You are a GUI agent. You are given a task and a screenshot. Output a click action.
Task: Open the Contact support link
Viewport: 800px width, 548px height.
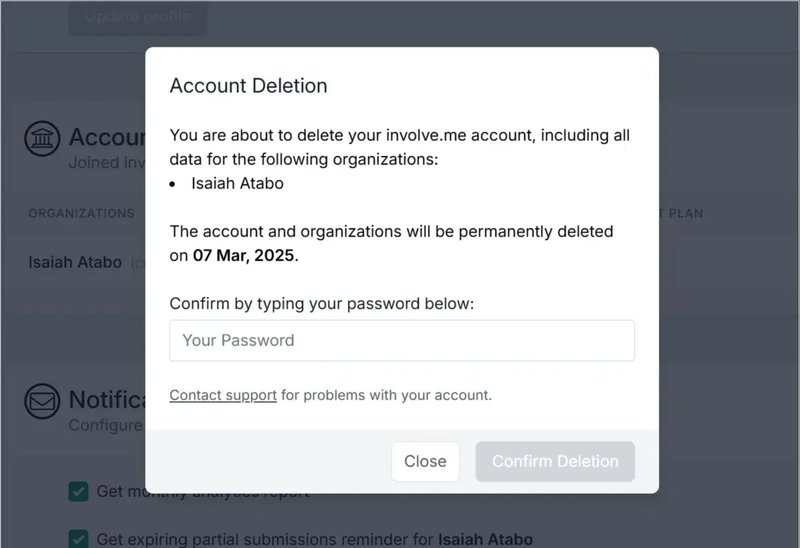[x=223, y=395]
